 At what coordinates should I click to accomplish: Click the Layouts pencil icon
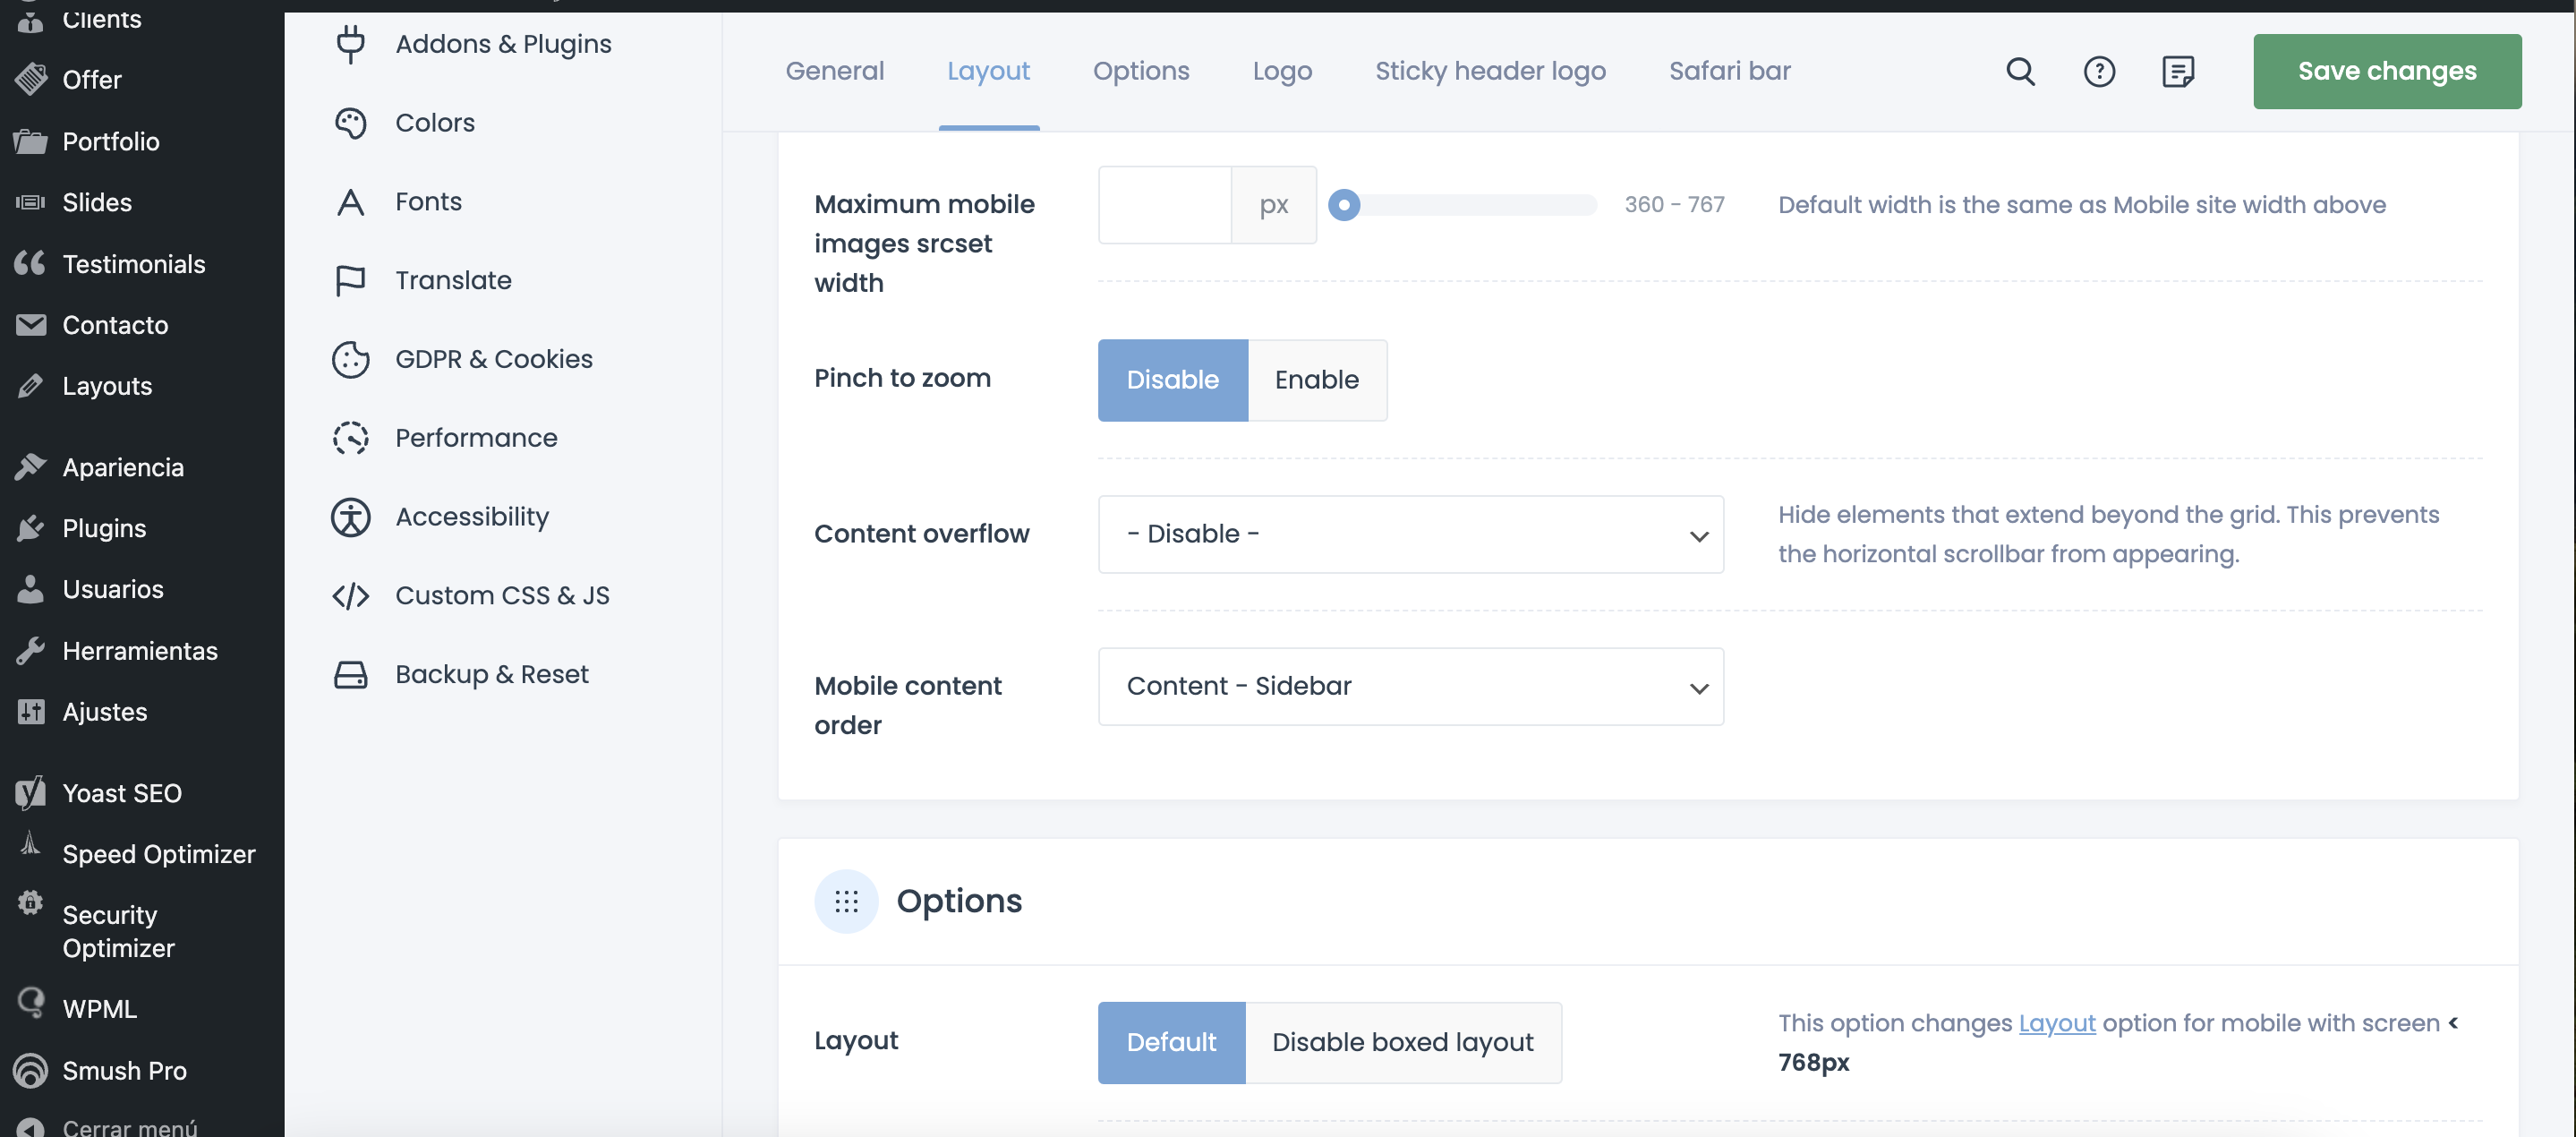[31, 386]
